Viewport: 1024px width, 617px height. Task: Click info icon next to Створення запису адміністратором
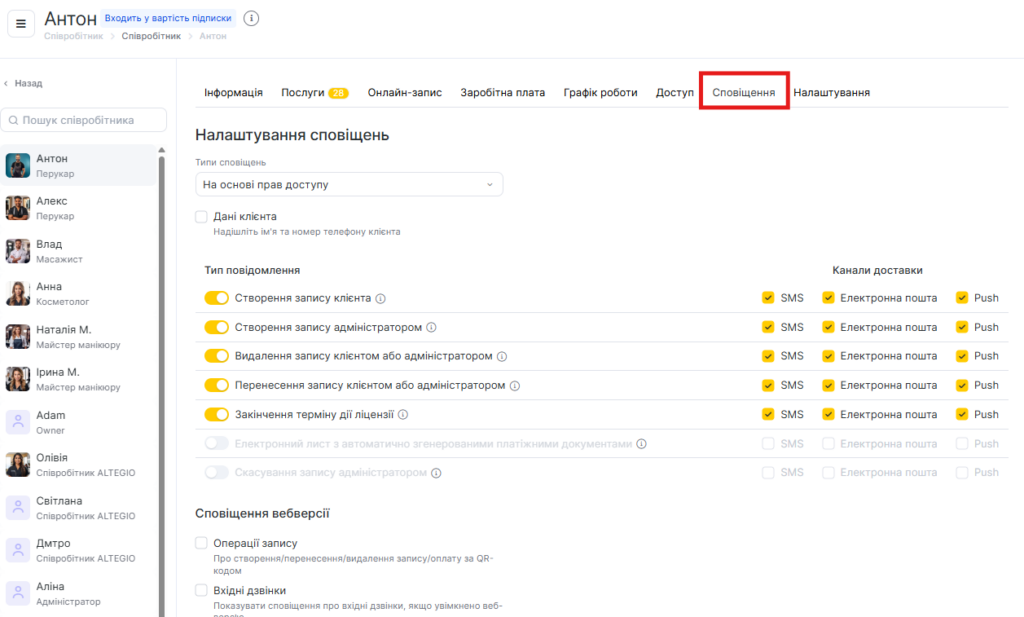point(431,327)
